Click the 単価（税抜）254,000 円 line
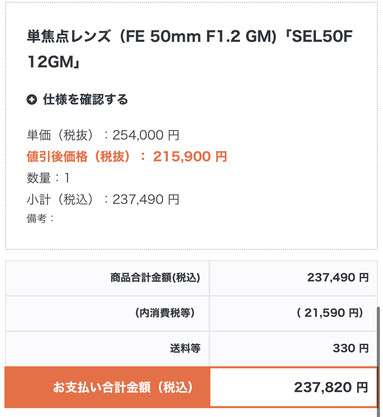Screen dimensions: 383x417 click(103, 135)
